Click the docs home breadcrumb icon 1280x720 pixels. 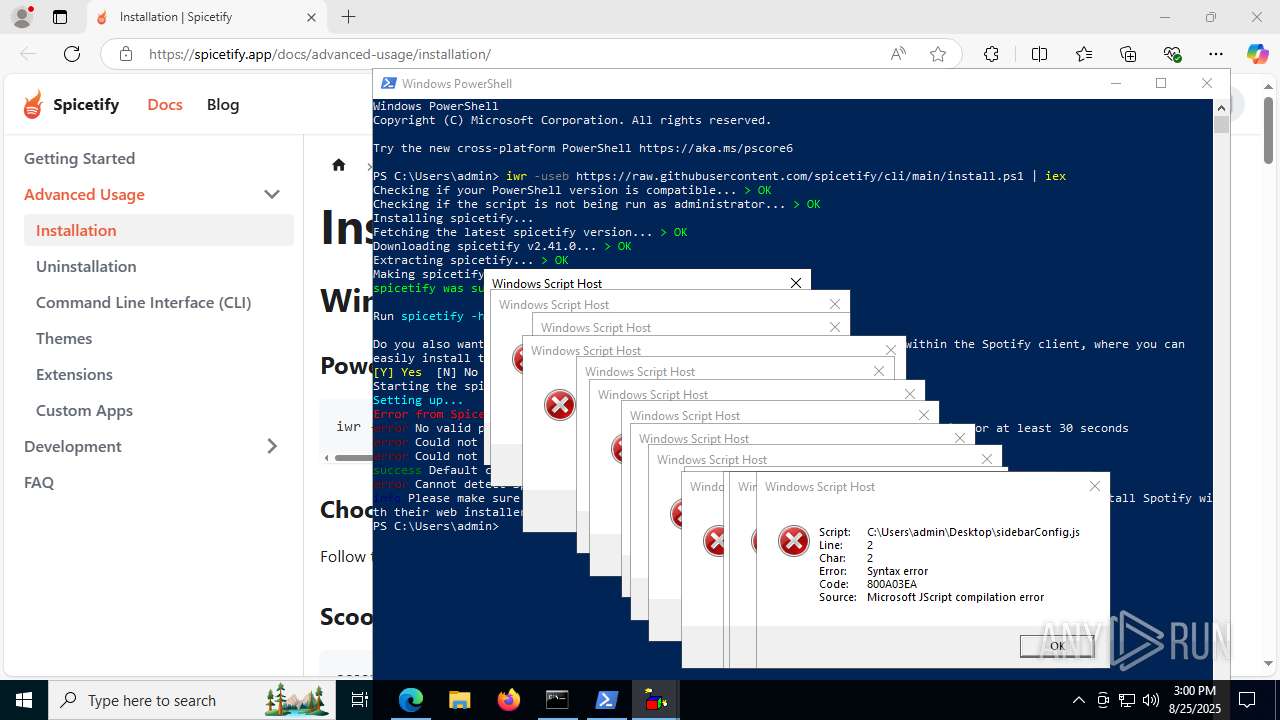[x=339, y=165]
